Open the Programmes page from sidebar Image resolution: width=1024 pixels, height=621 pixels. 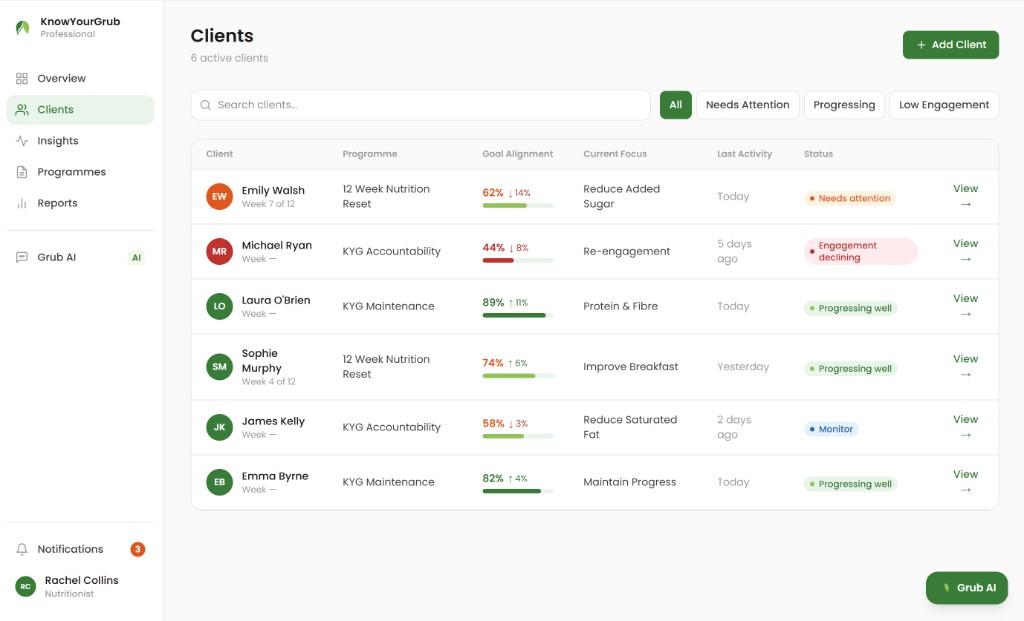coord(80,172)
